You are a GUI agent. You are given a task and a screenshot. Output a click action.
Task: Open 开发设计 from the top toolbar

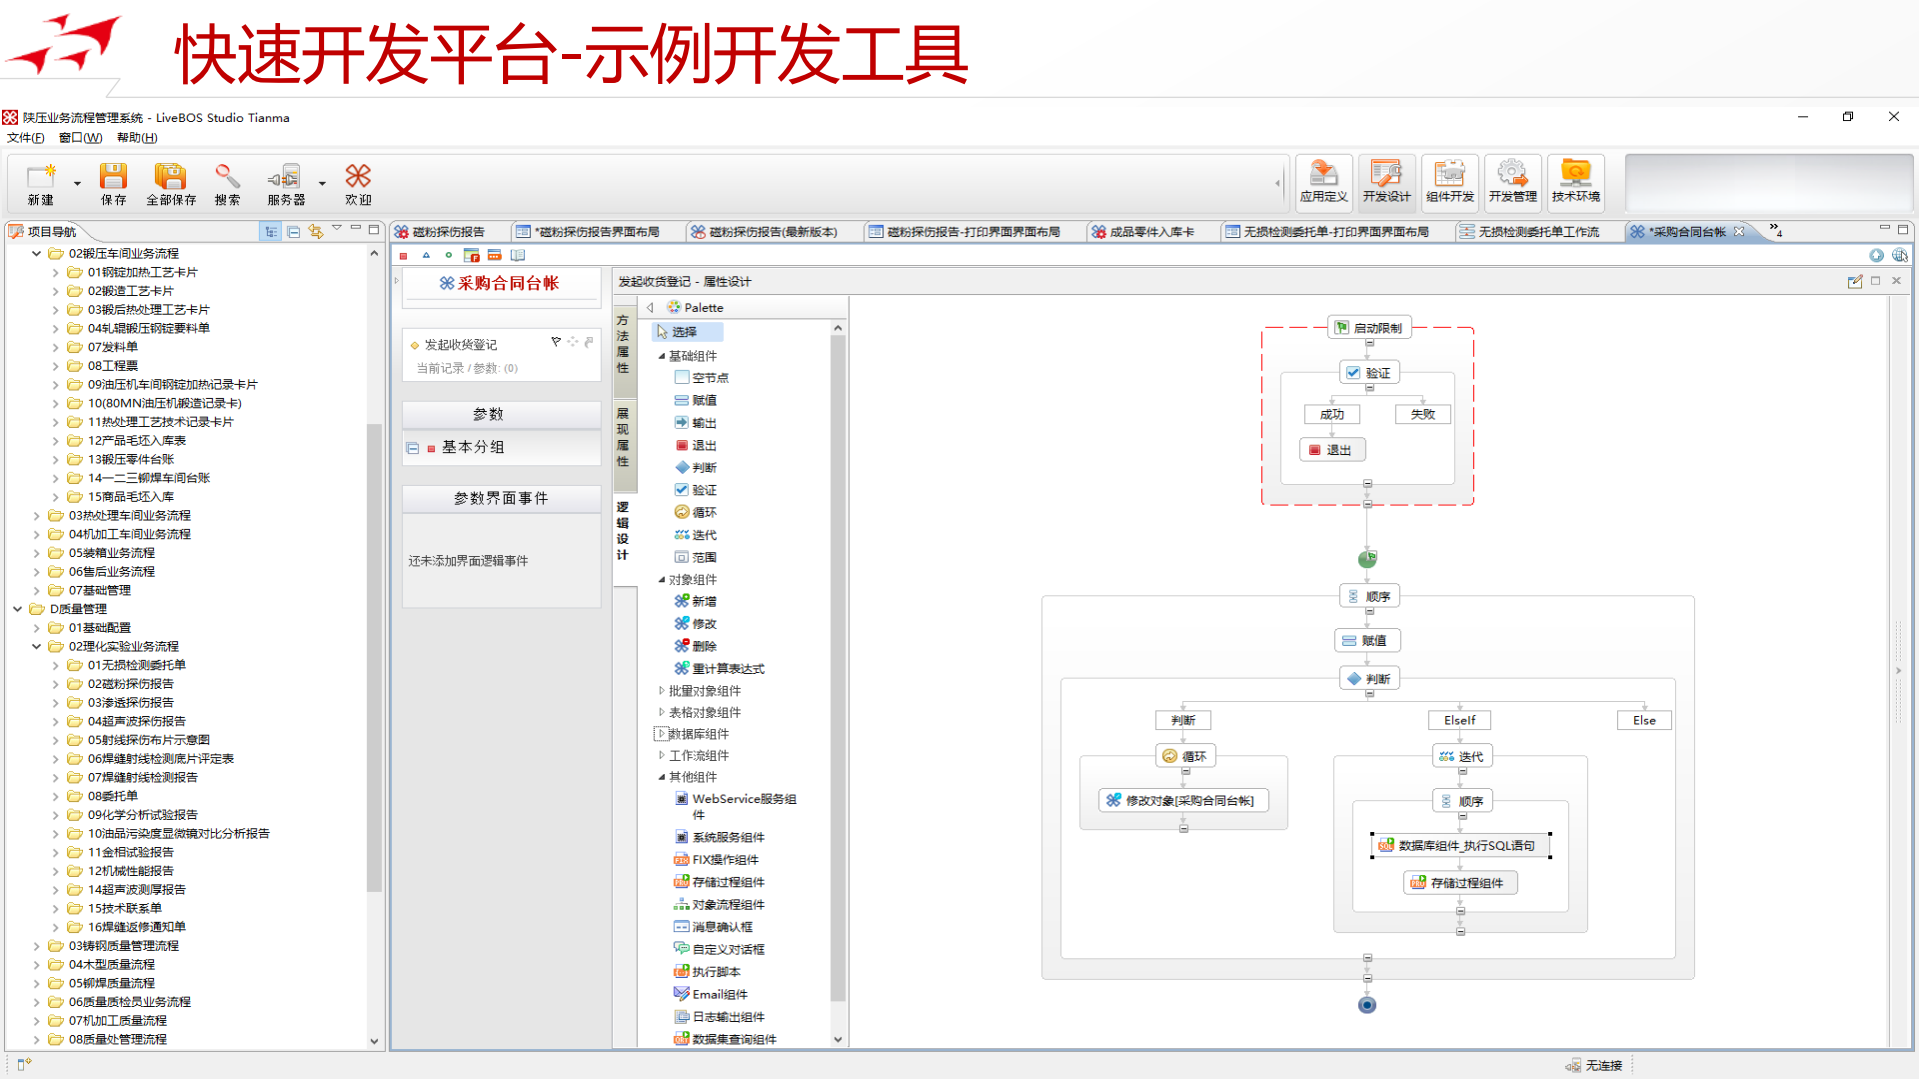point(1386,183)
